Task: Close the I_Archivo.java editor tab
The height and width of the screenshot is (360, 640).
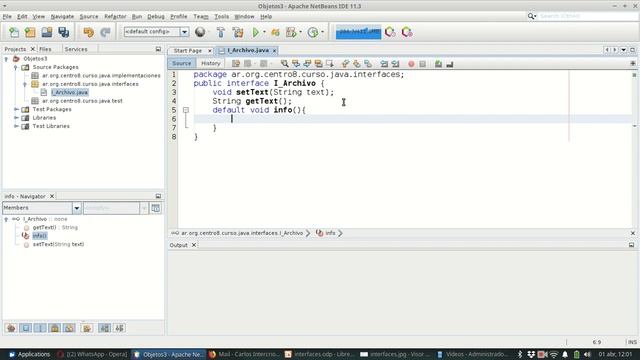Action: [x=275, y=51]
